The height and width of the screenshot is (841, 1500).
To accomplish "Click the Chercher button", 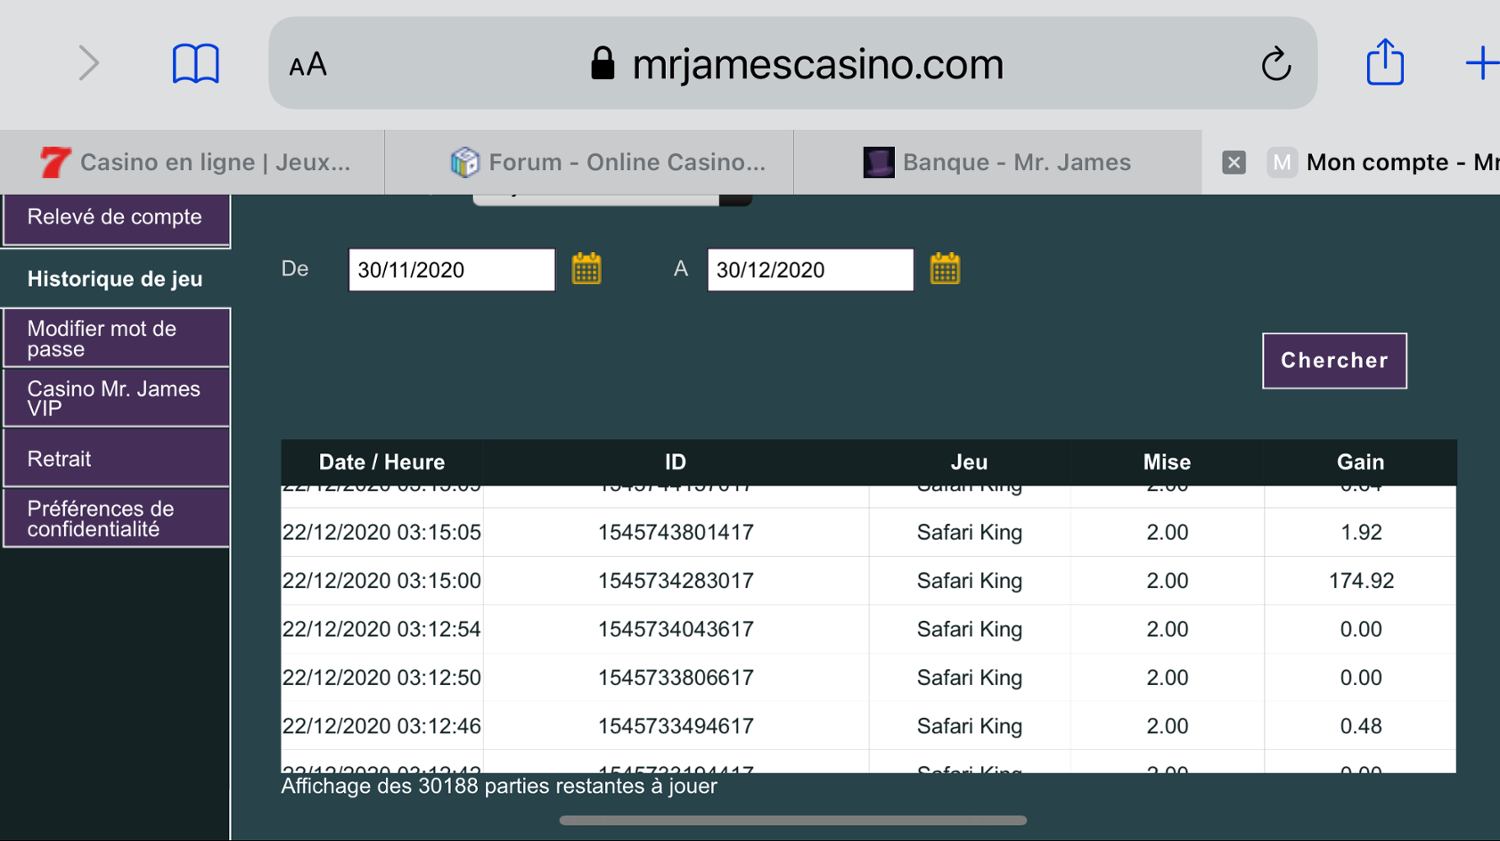I will point(1334,360).
